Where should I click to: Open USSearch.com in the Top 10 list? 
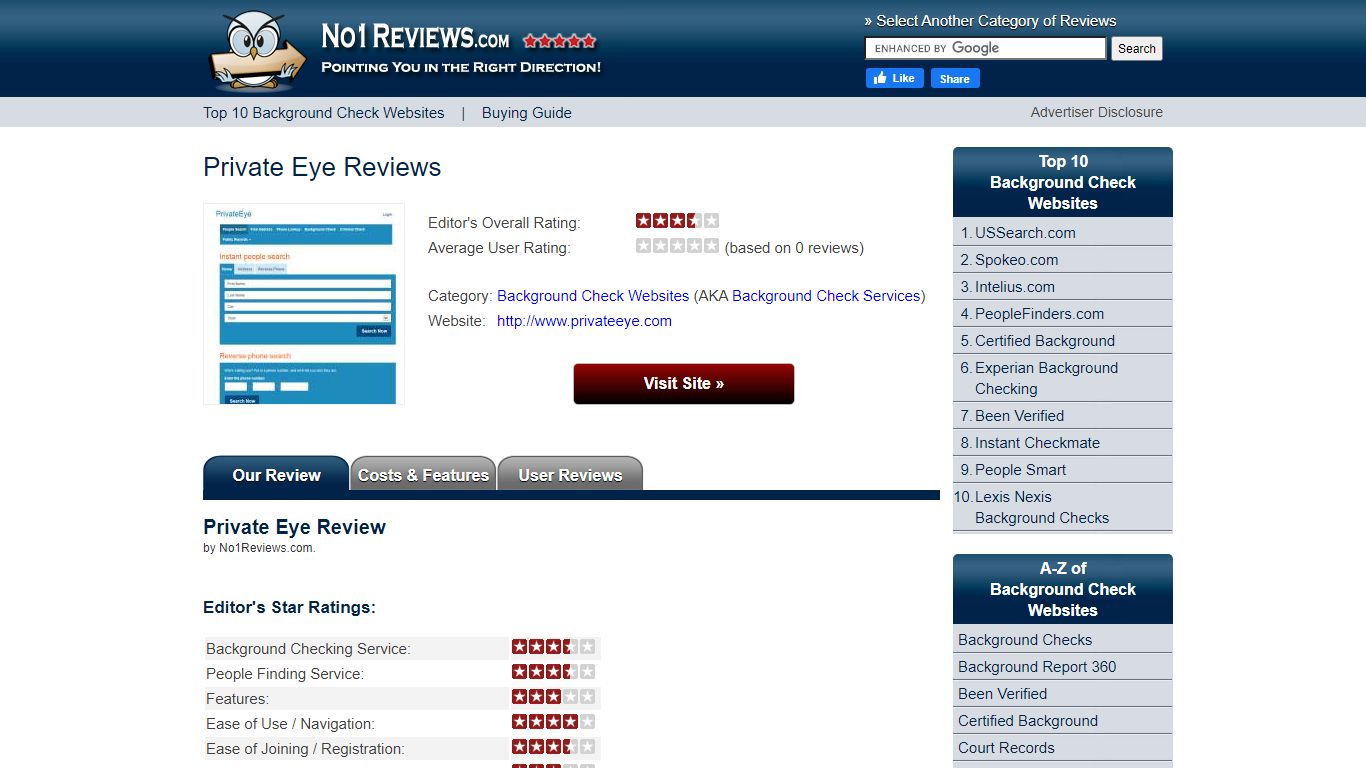pos(1025,233)
